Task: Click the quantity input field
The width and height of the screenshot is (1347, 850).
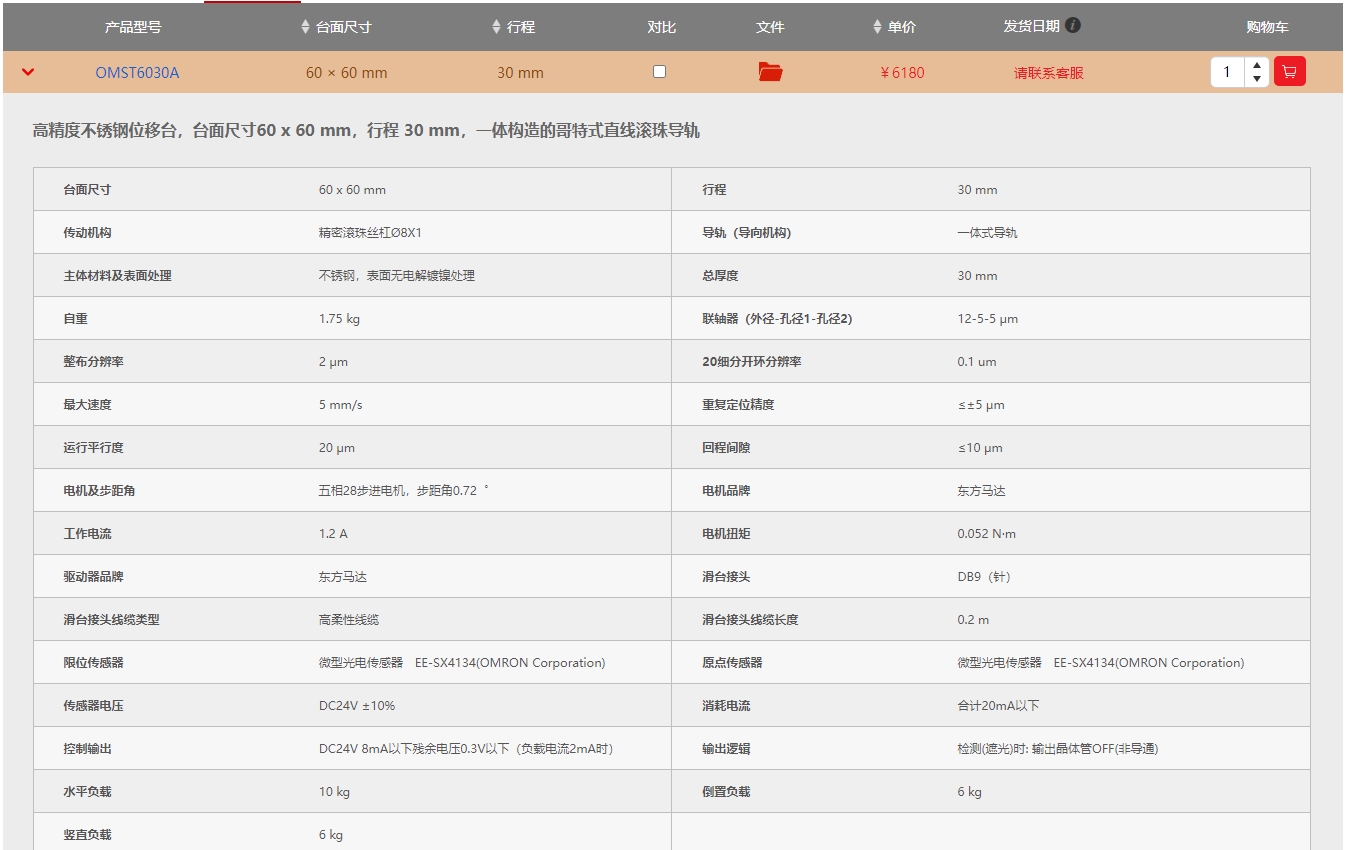Action: (1228, 72)
